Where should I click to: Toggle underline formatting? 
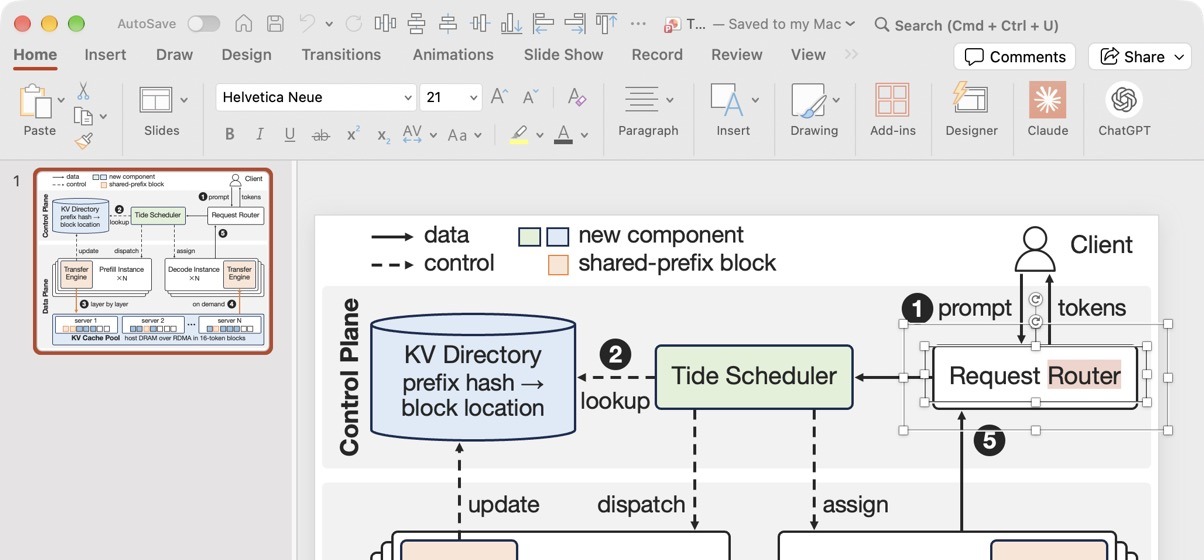pos(290,134)
